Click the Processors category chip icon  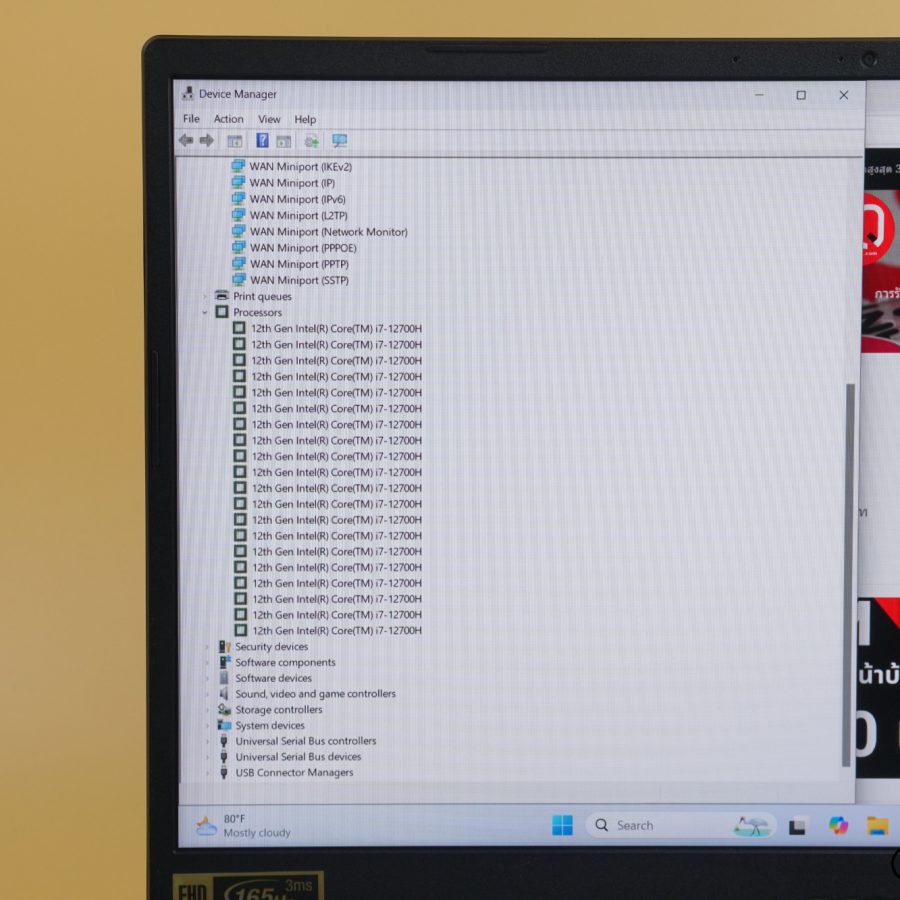[x=222, y=312]
